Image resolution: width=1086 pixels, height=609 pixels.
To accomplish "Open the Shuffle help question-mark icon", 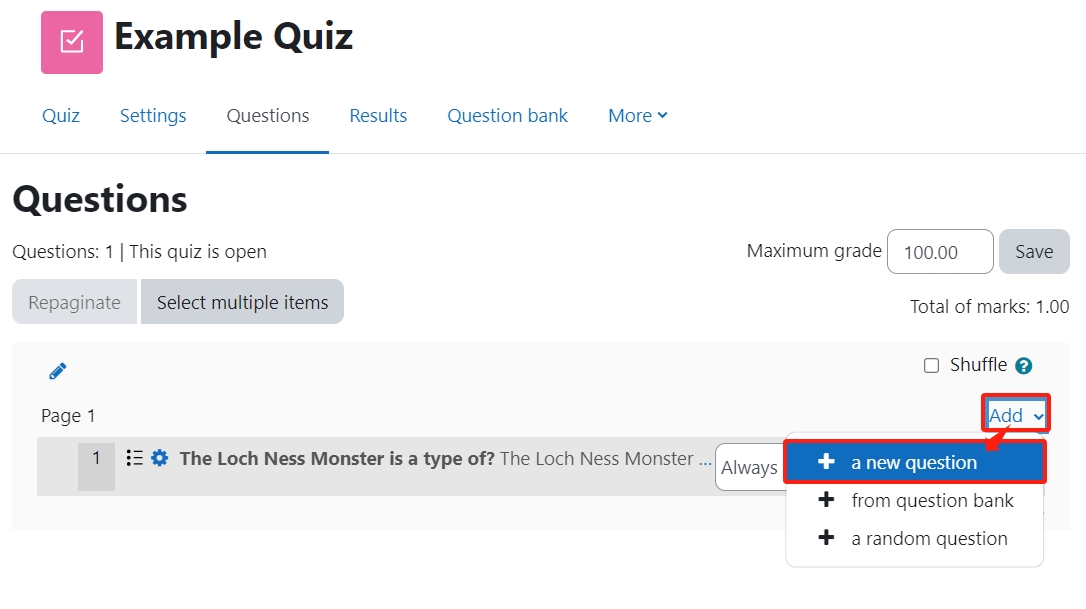I will [1023, 366].
